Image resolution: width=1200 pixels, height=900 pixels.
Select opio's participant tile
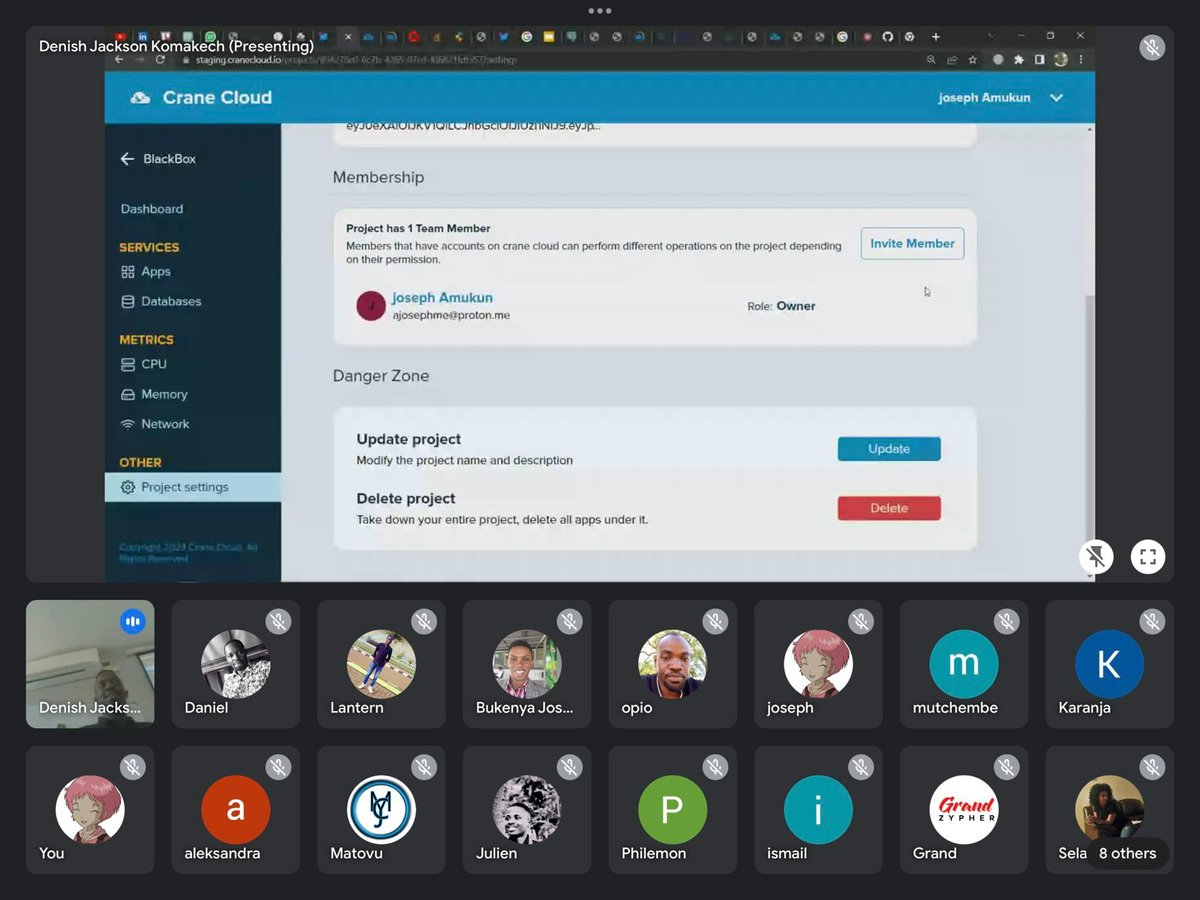(x=673, y=664)
